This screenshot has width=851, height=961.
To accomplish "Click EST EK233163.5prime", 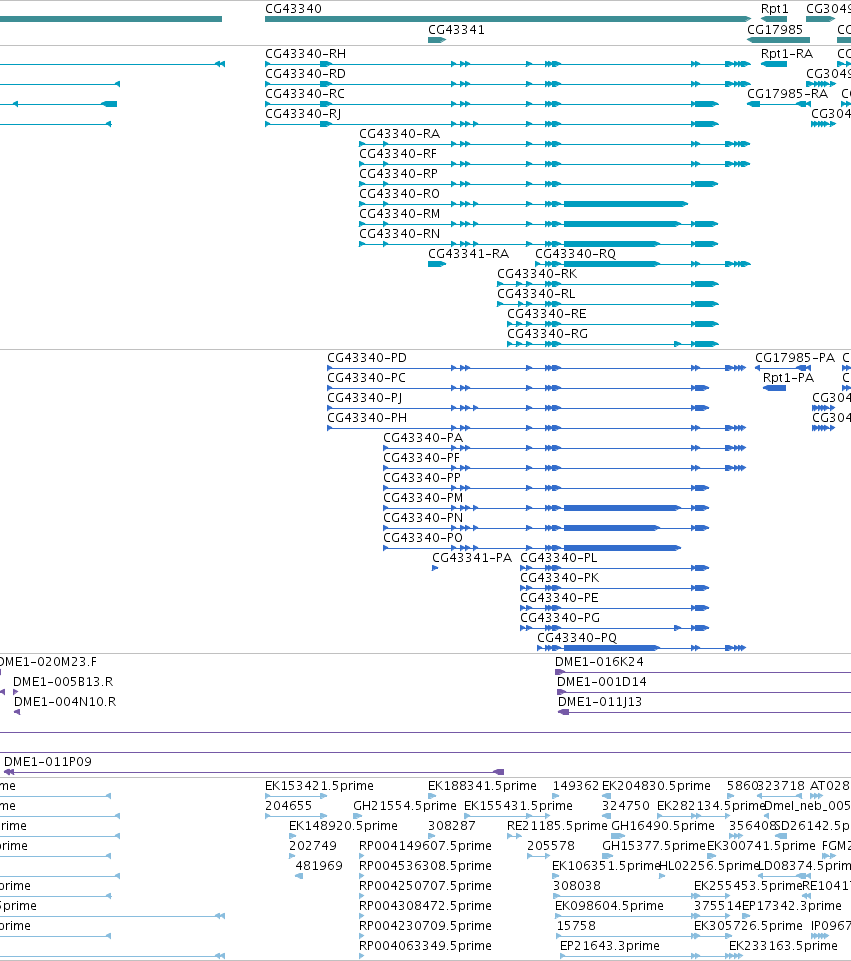I will 783,946.
